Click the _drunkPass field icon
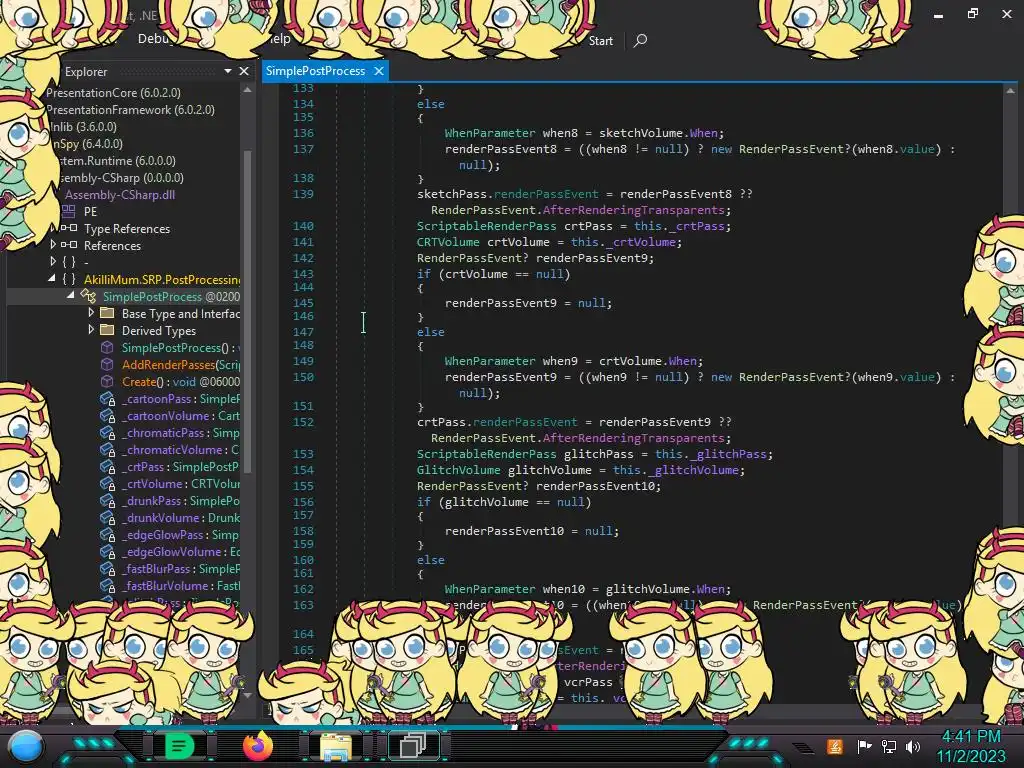 (108, 500)
